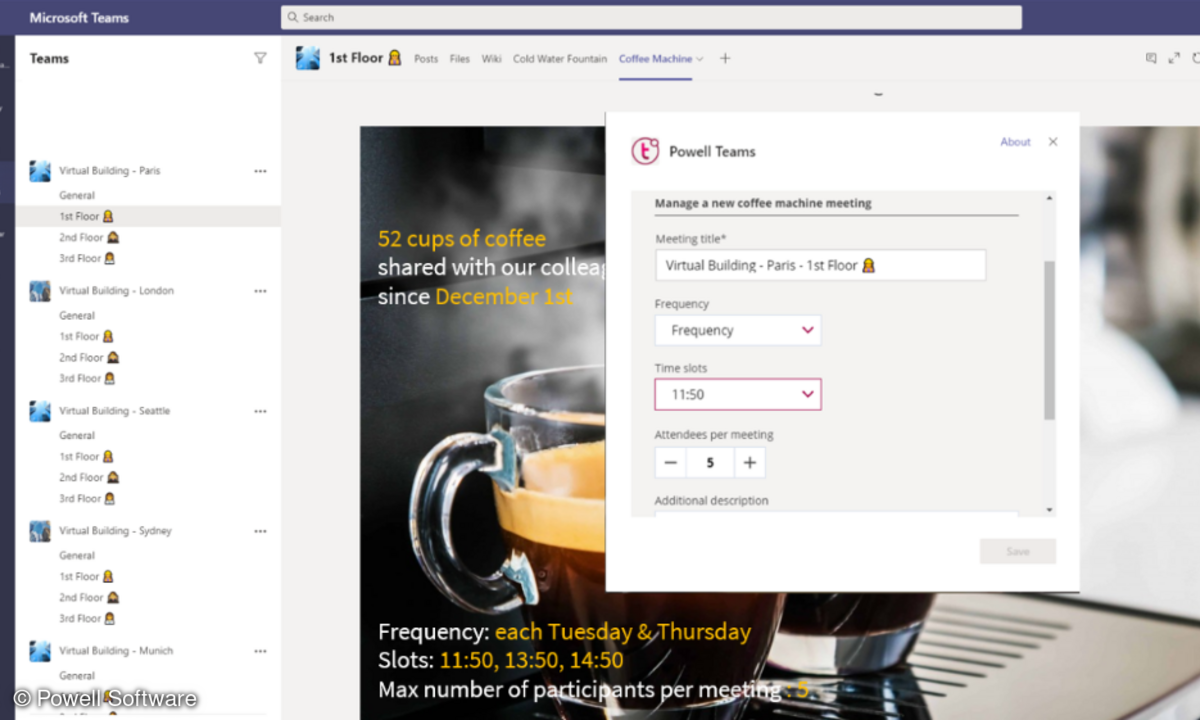Open 1st Floor channel under Seattle

coord(86,456)
